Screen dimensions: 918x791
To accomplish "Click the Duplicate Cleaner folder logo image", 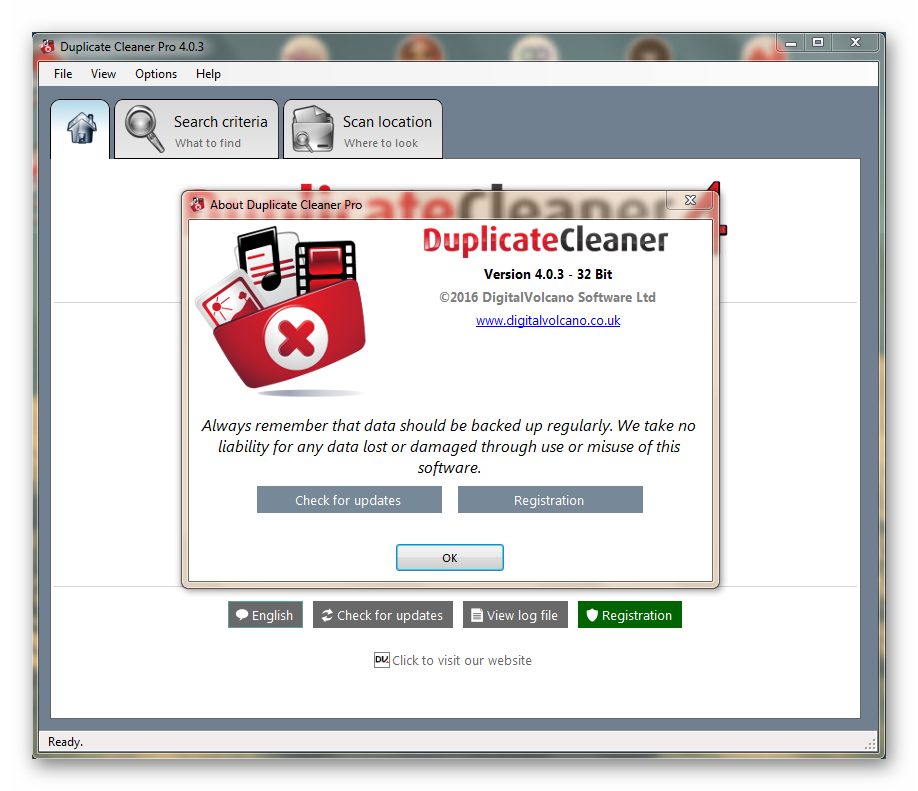I will (x=282, y=309).
